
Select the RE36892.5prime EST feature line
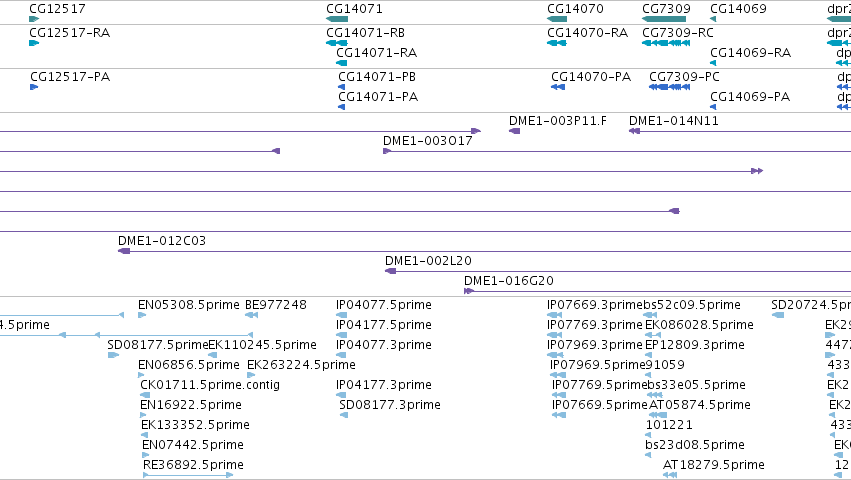coord(188,475)
